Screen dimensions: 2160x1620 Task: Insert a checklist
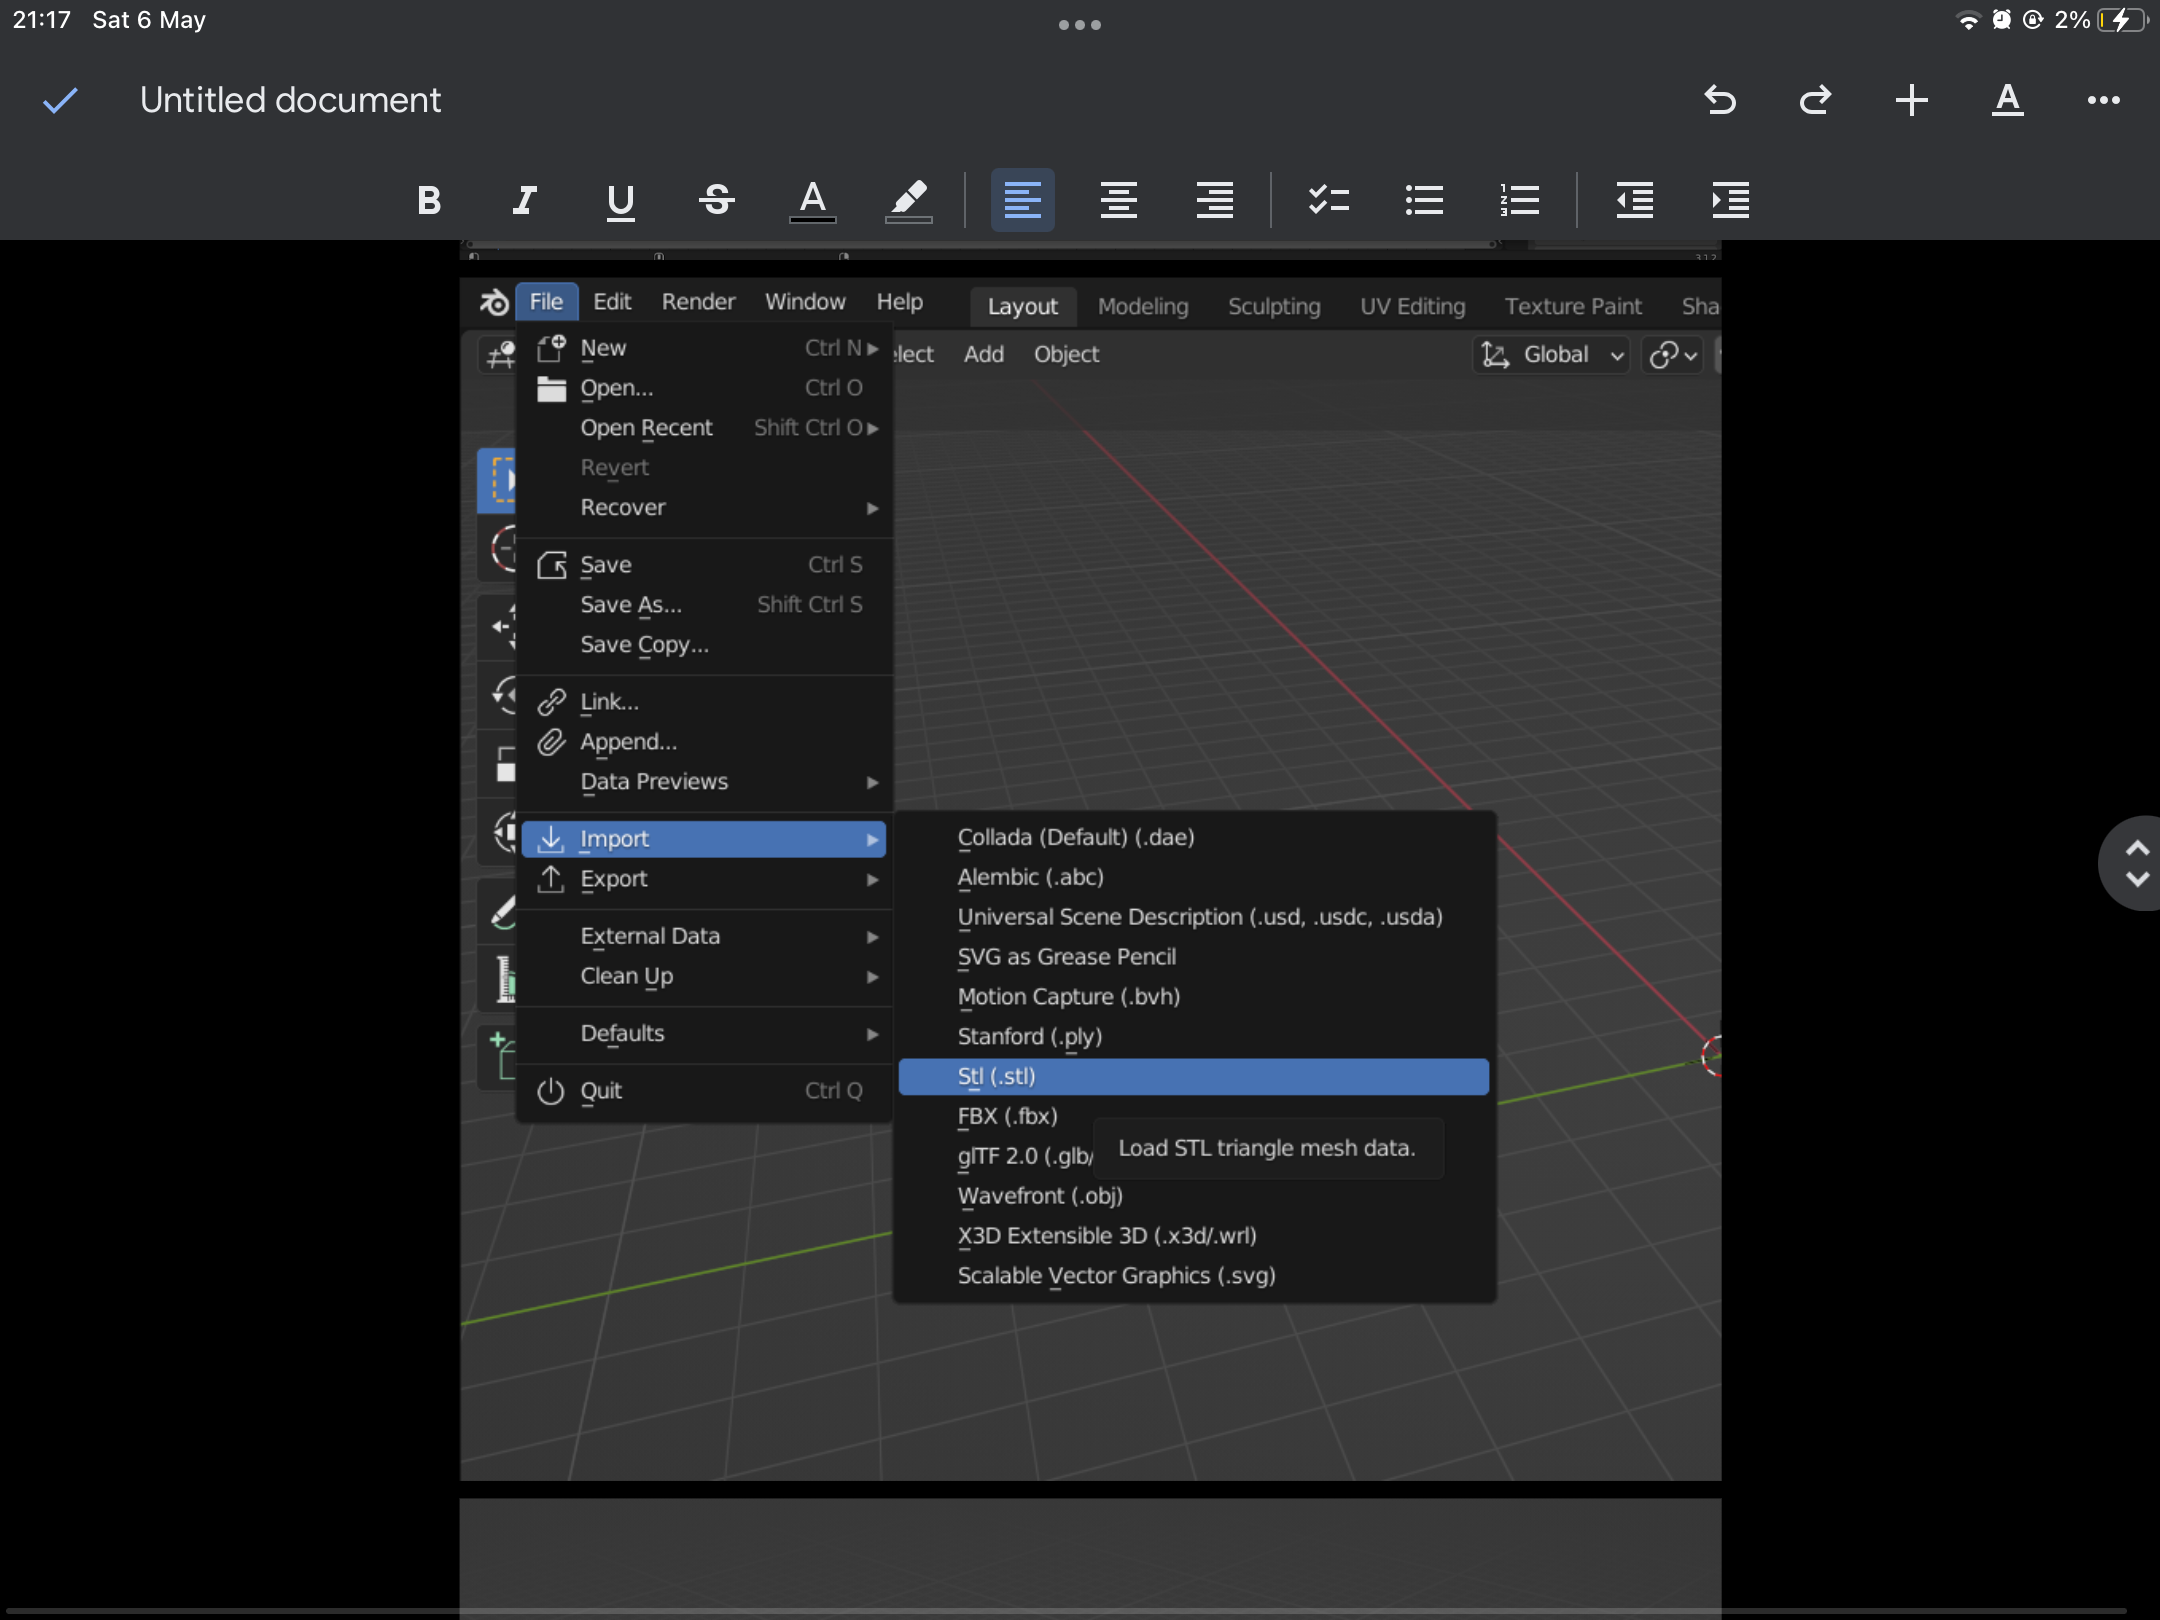(1329, 200)
